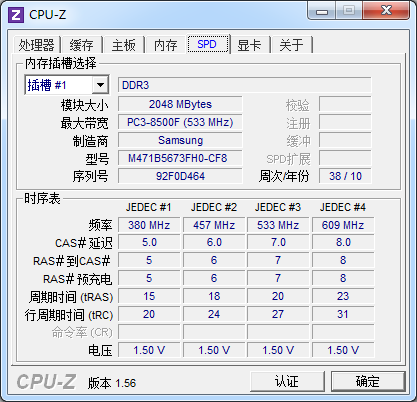Click the CAS# latency 8.0 cell
Image resolution: width=417 pixels, height=402 pixels.
coord(343,242)
